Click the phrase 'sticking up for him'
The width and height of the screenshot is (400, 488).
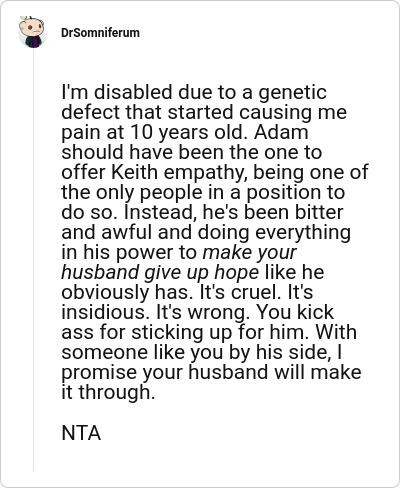click(x=220, y=332)
